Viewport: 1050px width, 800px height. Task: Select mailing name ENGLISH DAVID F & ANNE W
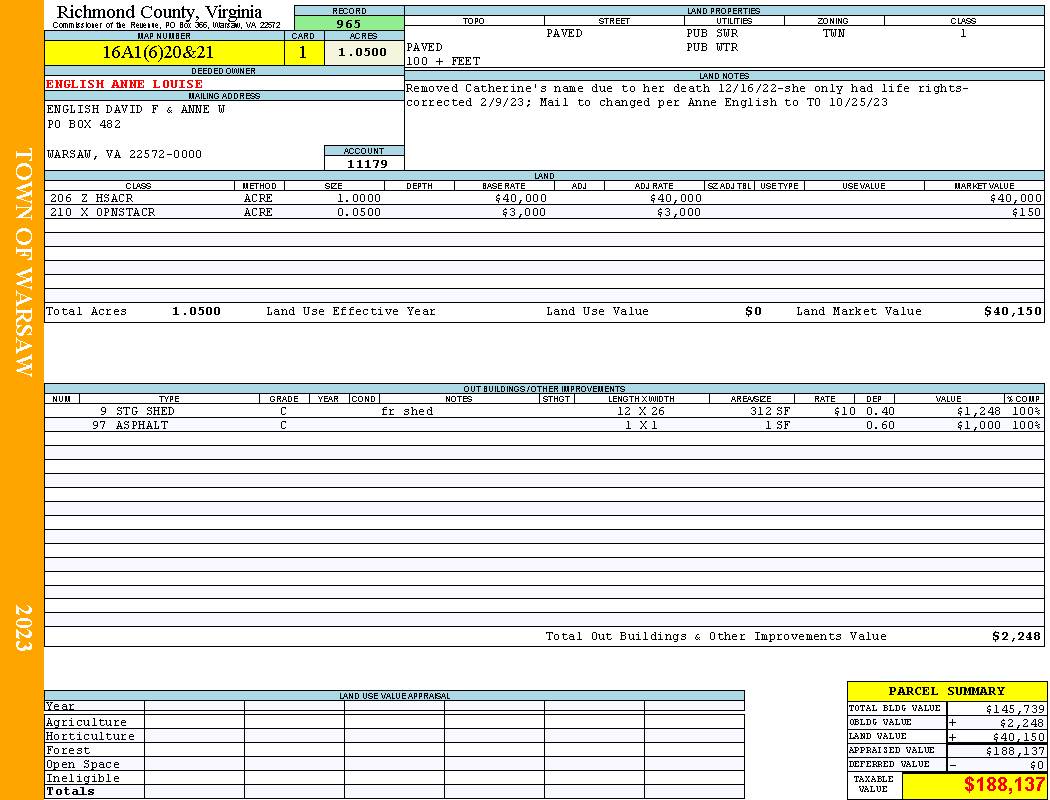(x=136, y=109)
